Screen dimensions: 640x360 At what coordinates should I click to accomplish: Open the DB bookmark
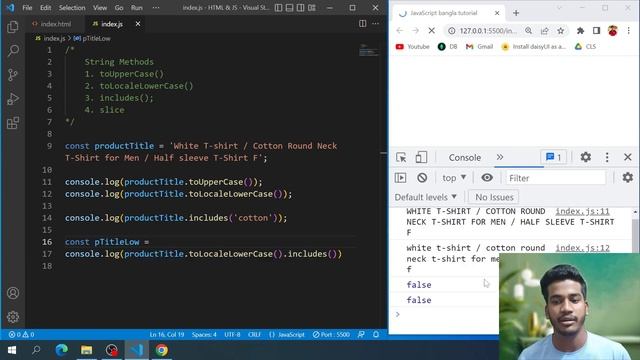click(x=448, y=47)
